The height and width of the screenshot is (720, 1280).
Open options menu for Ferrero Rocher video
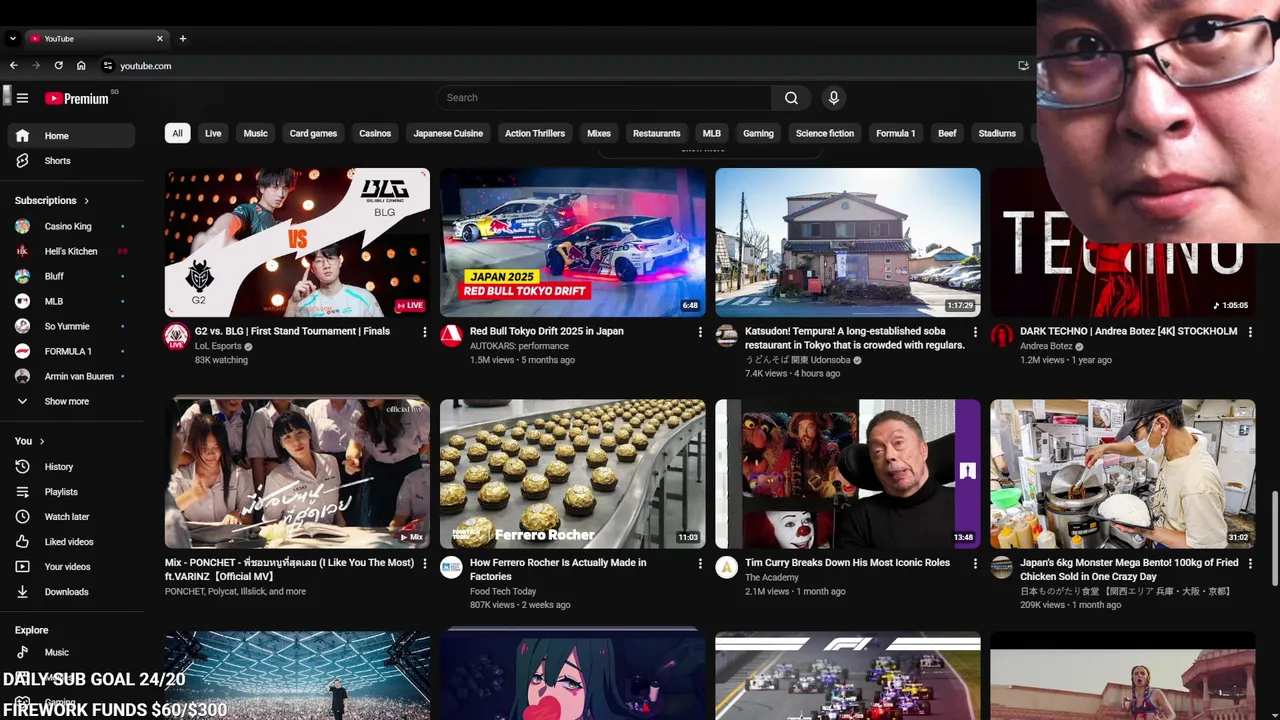pos(700,564)
